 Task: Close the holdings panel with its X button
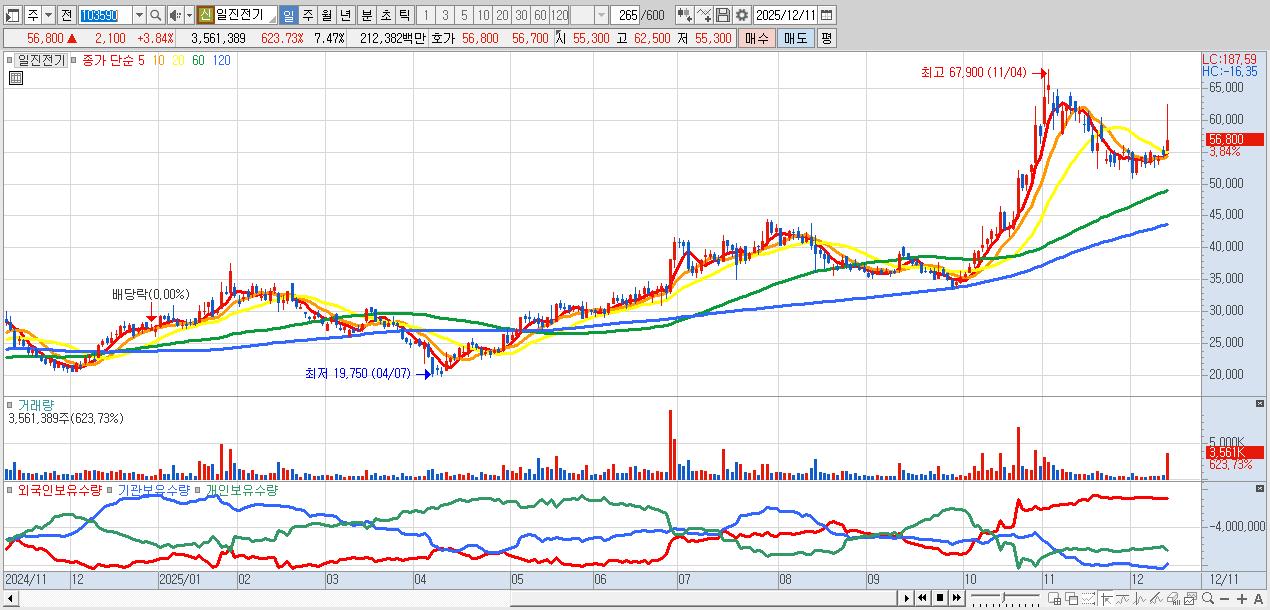coord(1259,488)
